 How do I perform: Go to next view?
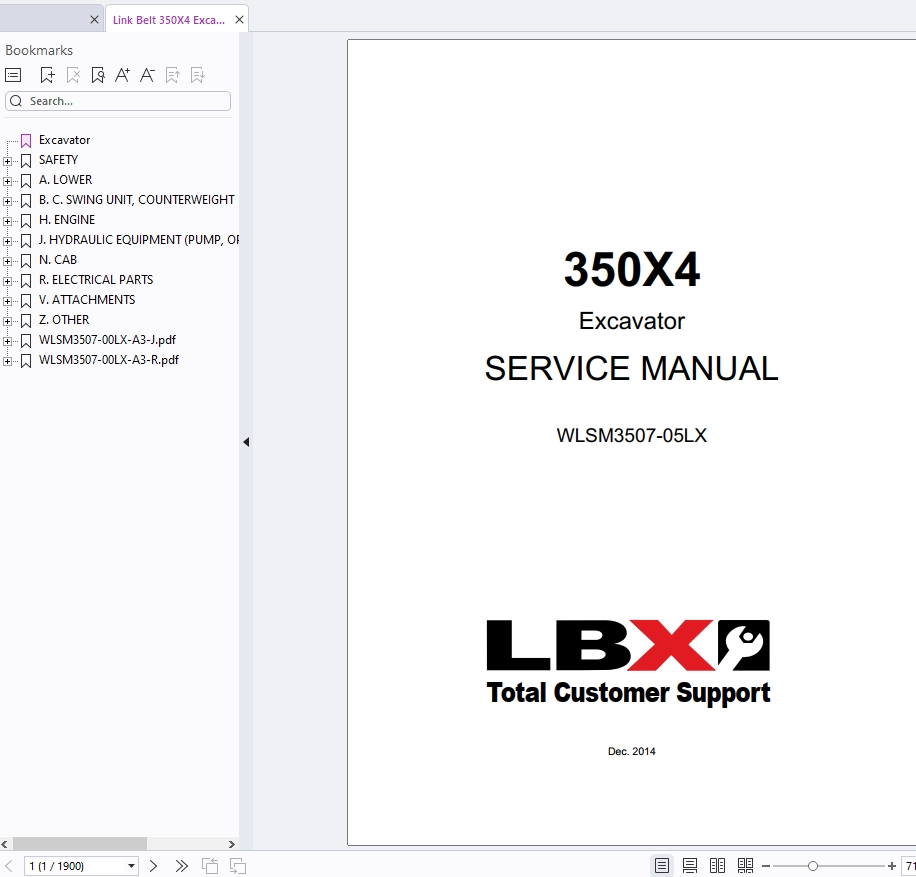coord(238,866)
